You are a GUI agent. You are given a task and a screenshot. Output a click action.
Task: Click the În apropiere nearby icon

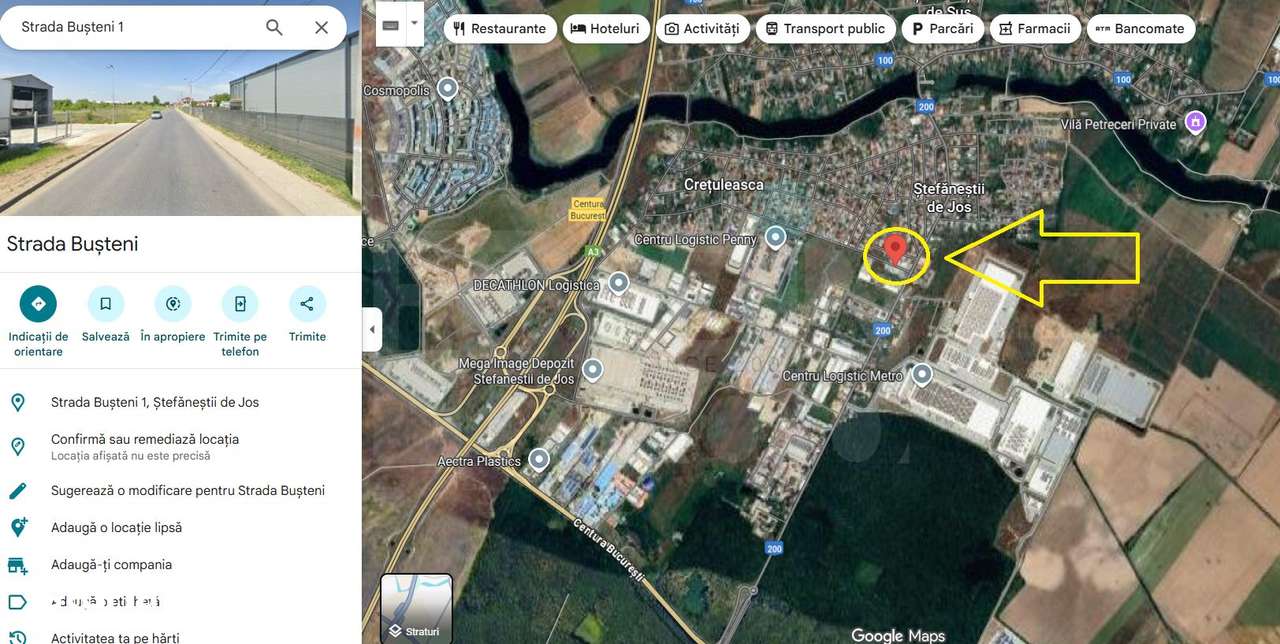172,304
